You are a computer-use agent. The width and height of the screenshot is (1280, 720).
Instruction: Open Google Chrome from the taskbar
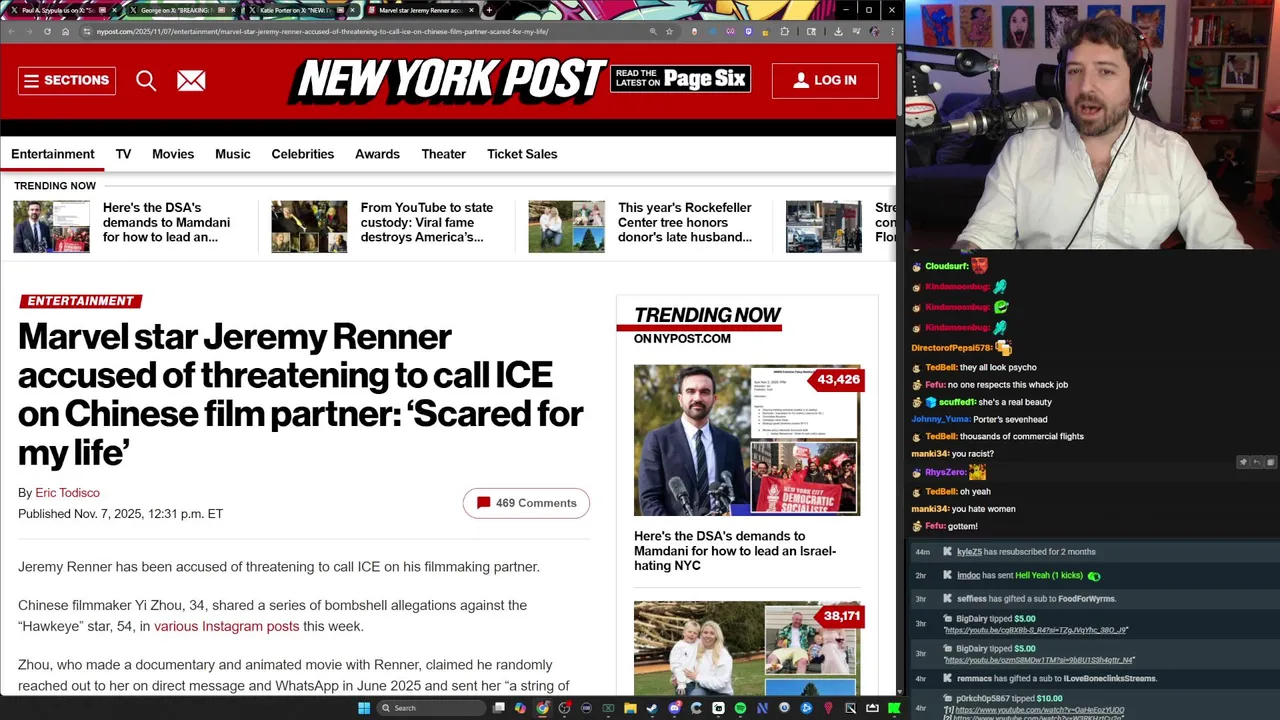point(542,708)
